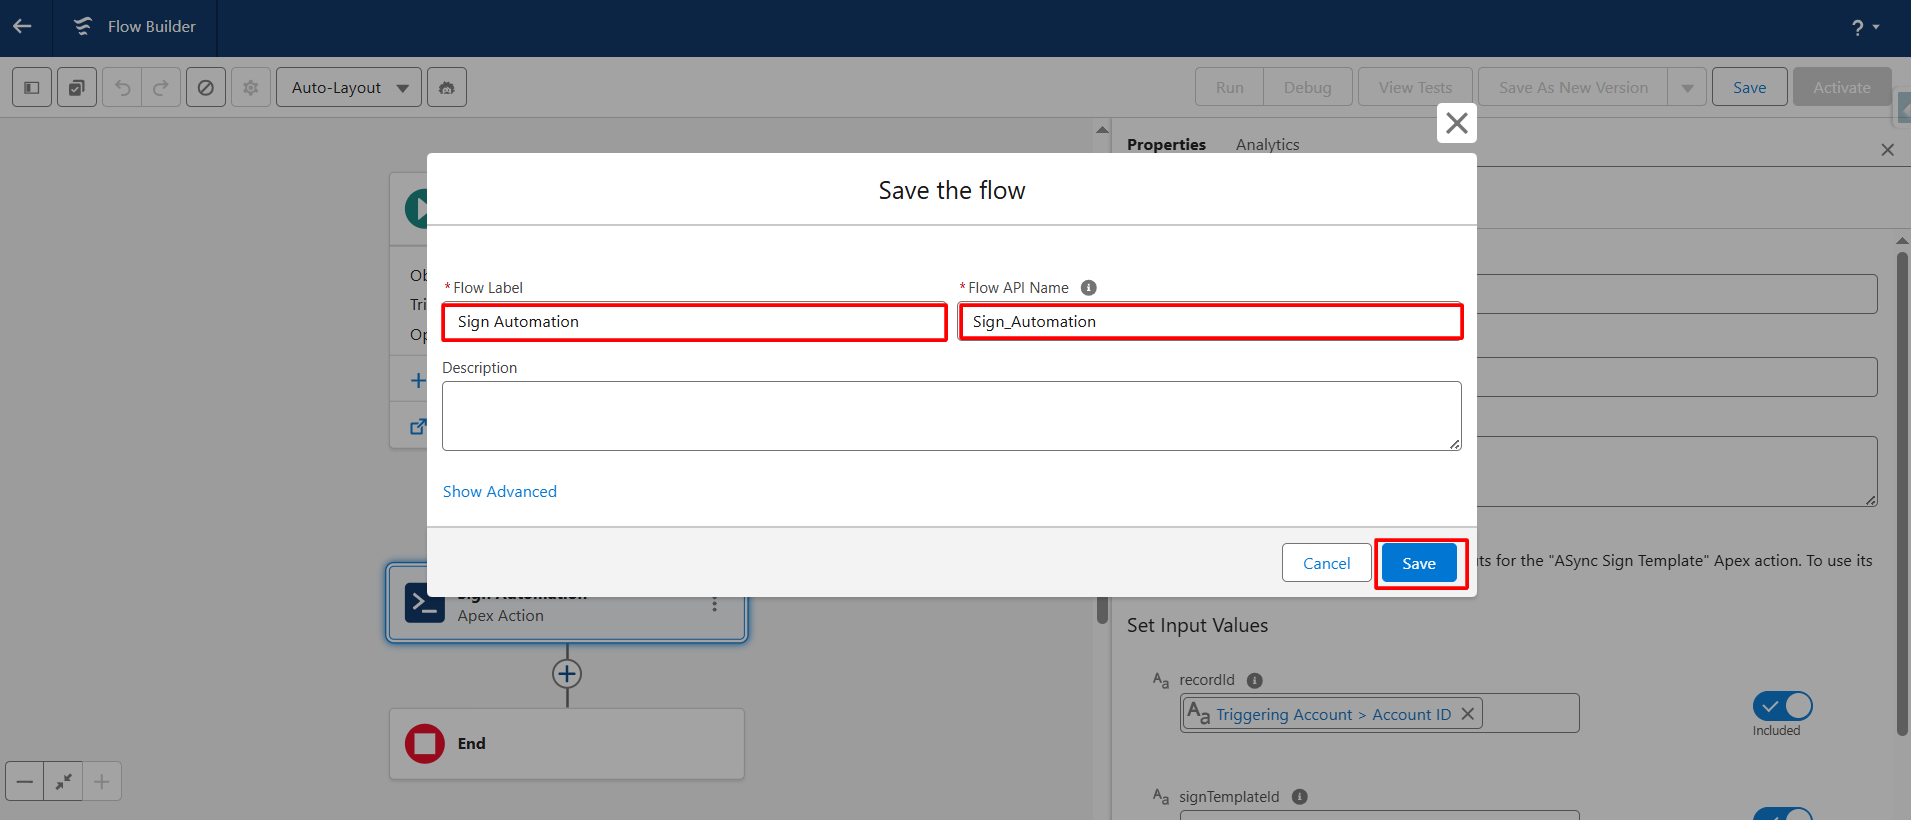
Task: Expand the Show Advanced link
Action: (x=500, y=492)
